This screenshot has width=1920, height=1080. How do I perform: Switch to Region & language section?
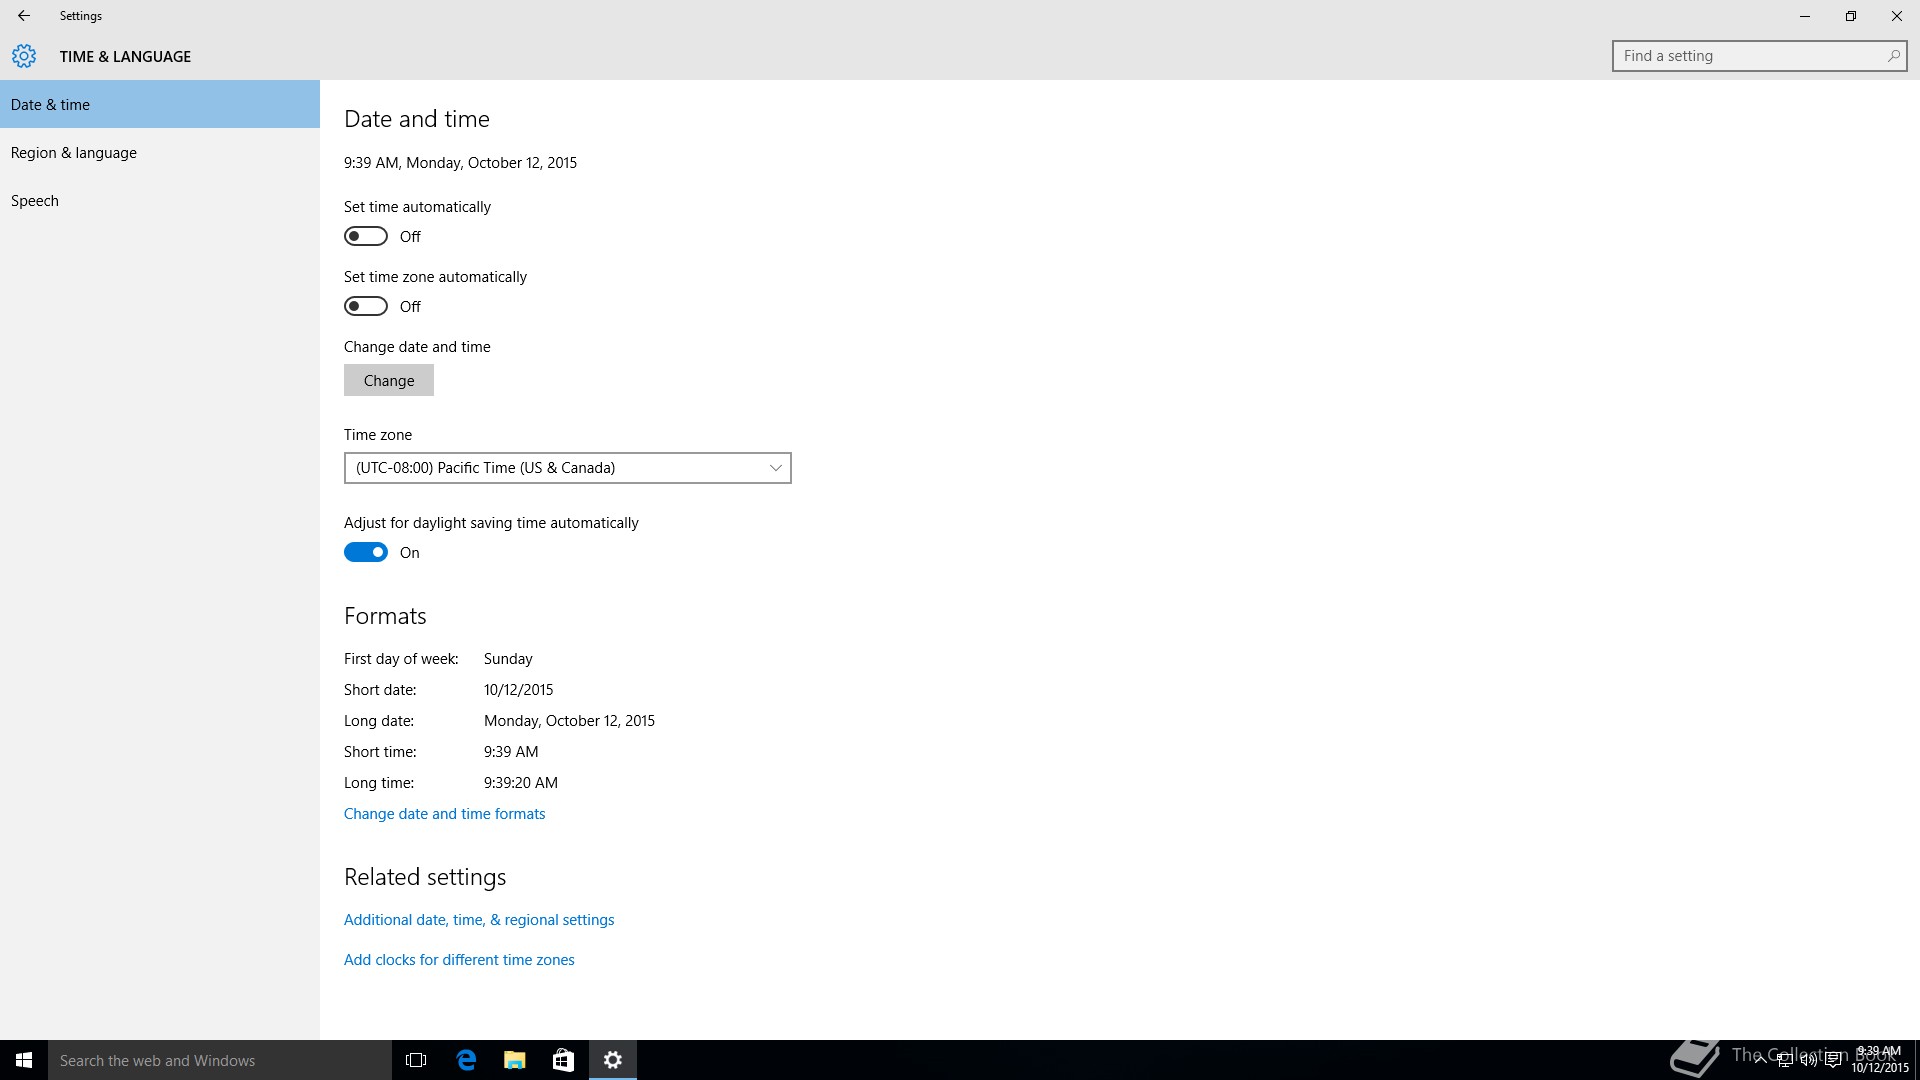click(74, 153)
